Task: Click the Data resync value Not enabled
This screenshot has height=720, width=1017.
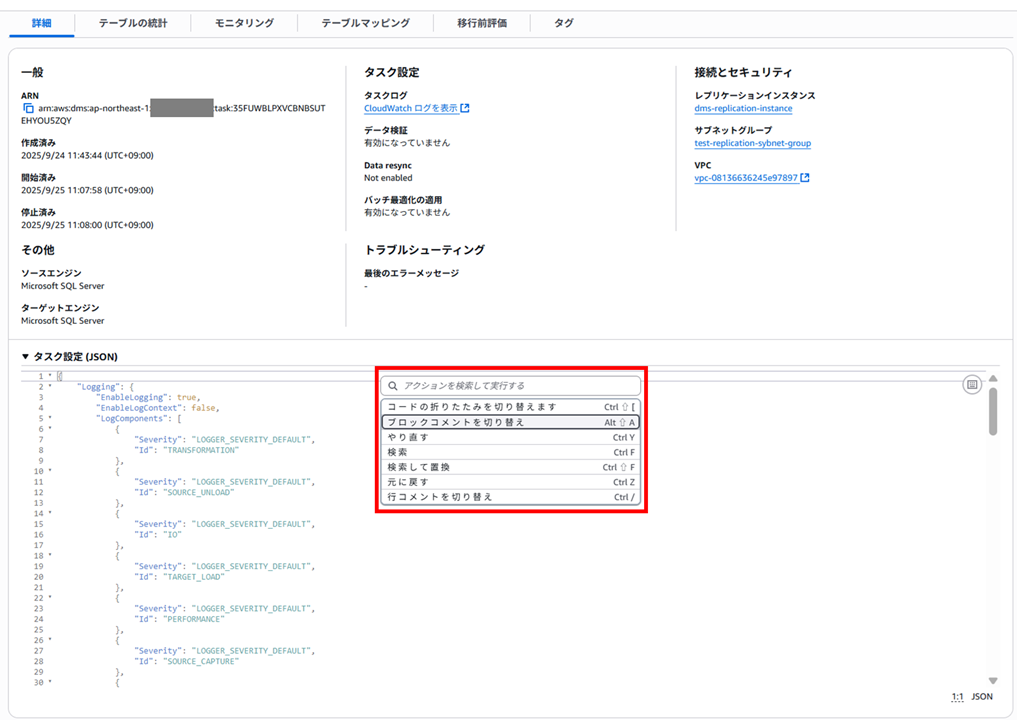Action: point(388,178)
